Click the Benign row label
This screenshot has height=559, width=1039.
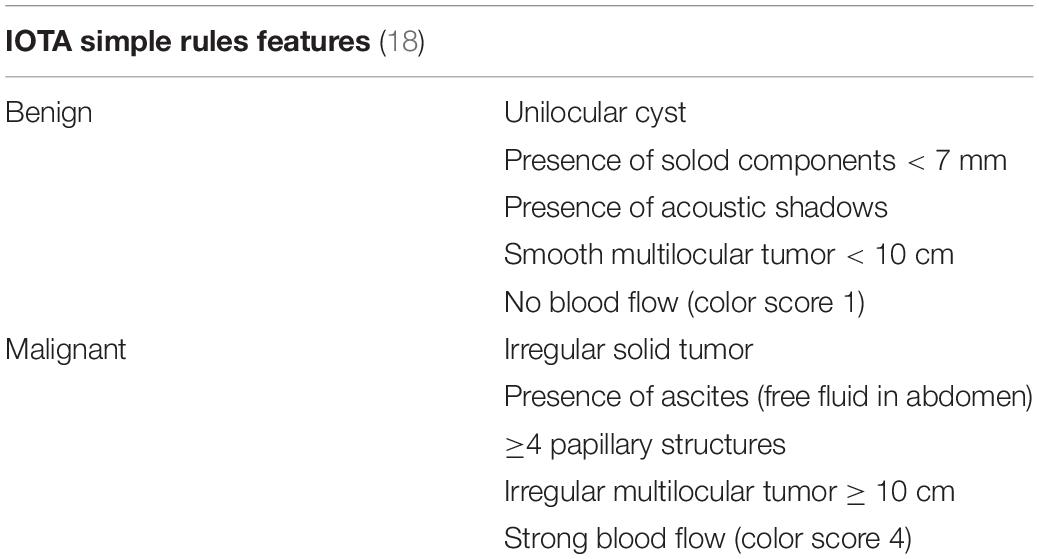[x=48, y=113]
